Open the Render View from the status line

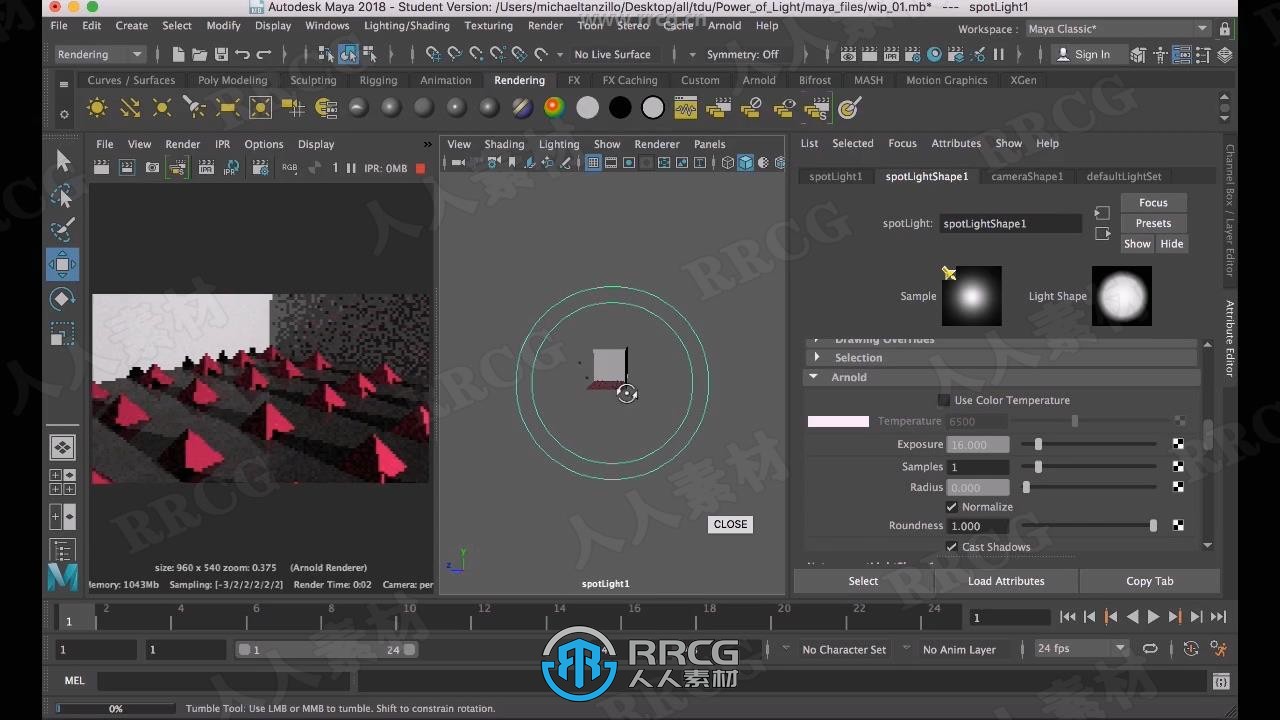pos(847,54)
